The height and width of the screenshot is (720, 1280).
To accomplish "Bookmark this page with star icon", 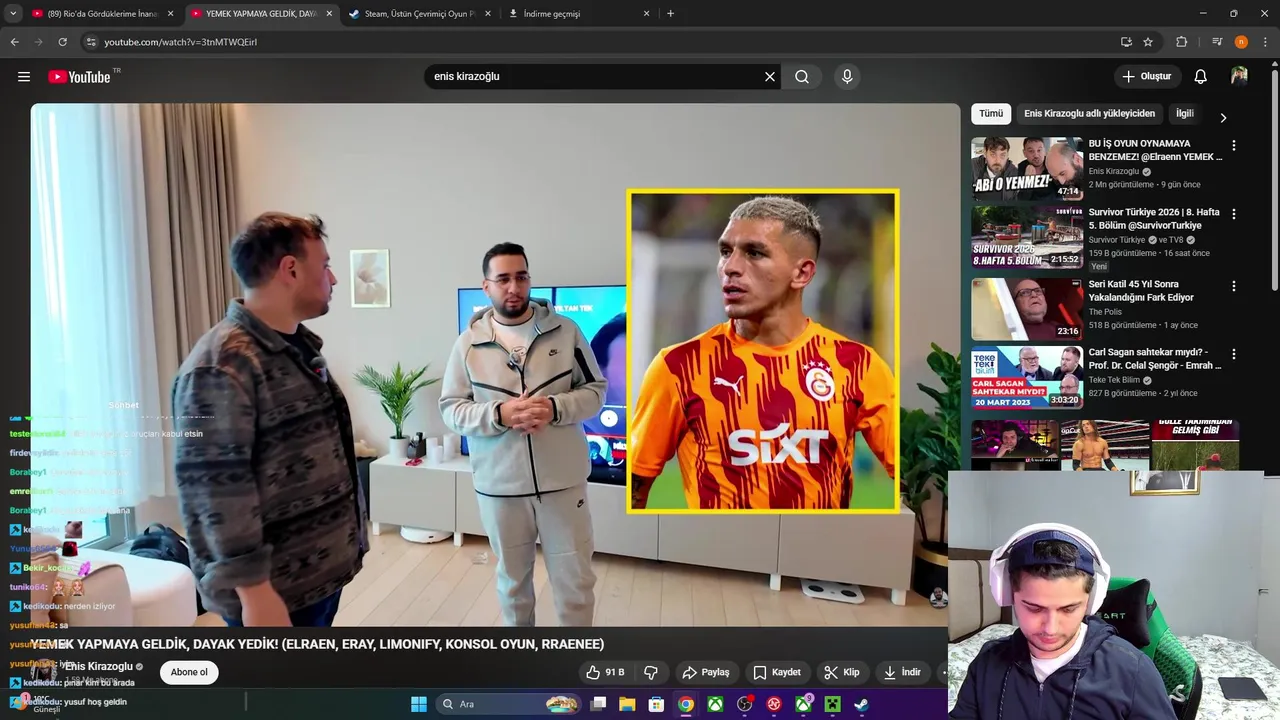I will pos(1148,42).
